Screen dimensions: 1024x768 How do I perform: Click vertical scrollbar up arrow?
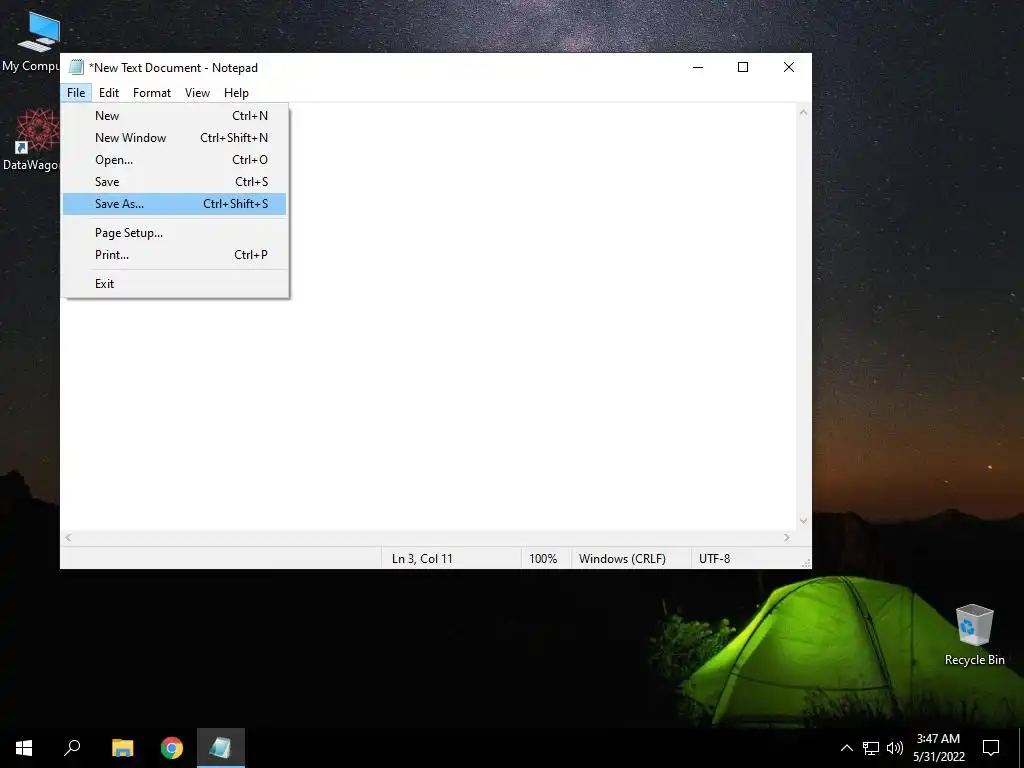click(x=803, y=112)
